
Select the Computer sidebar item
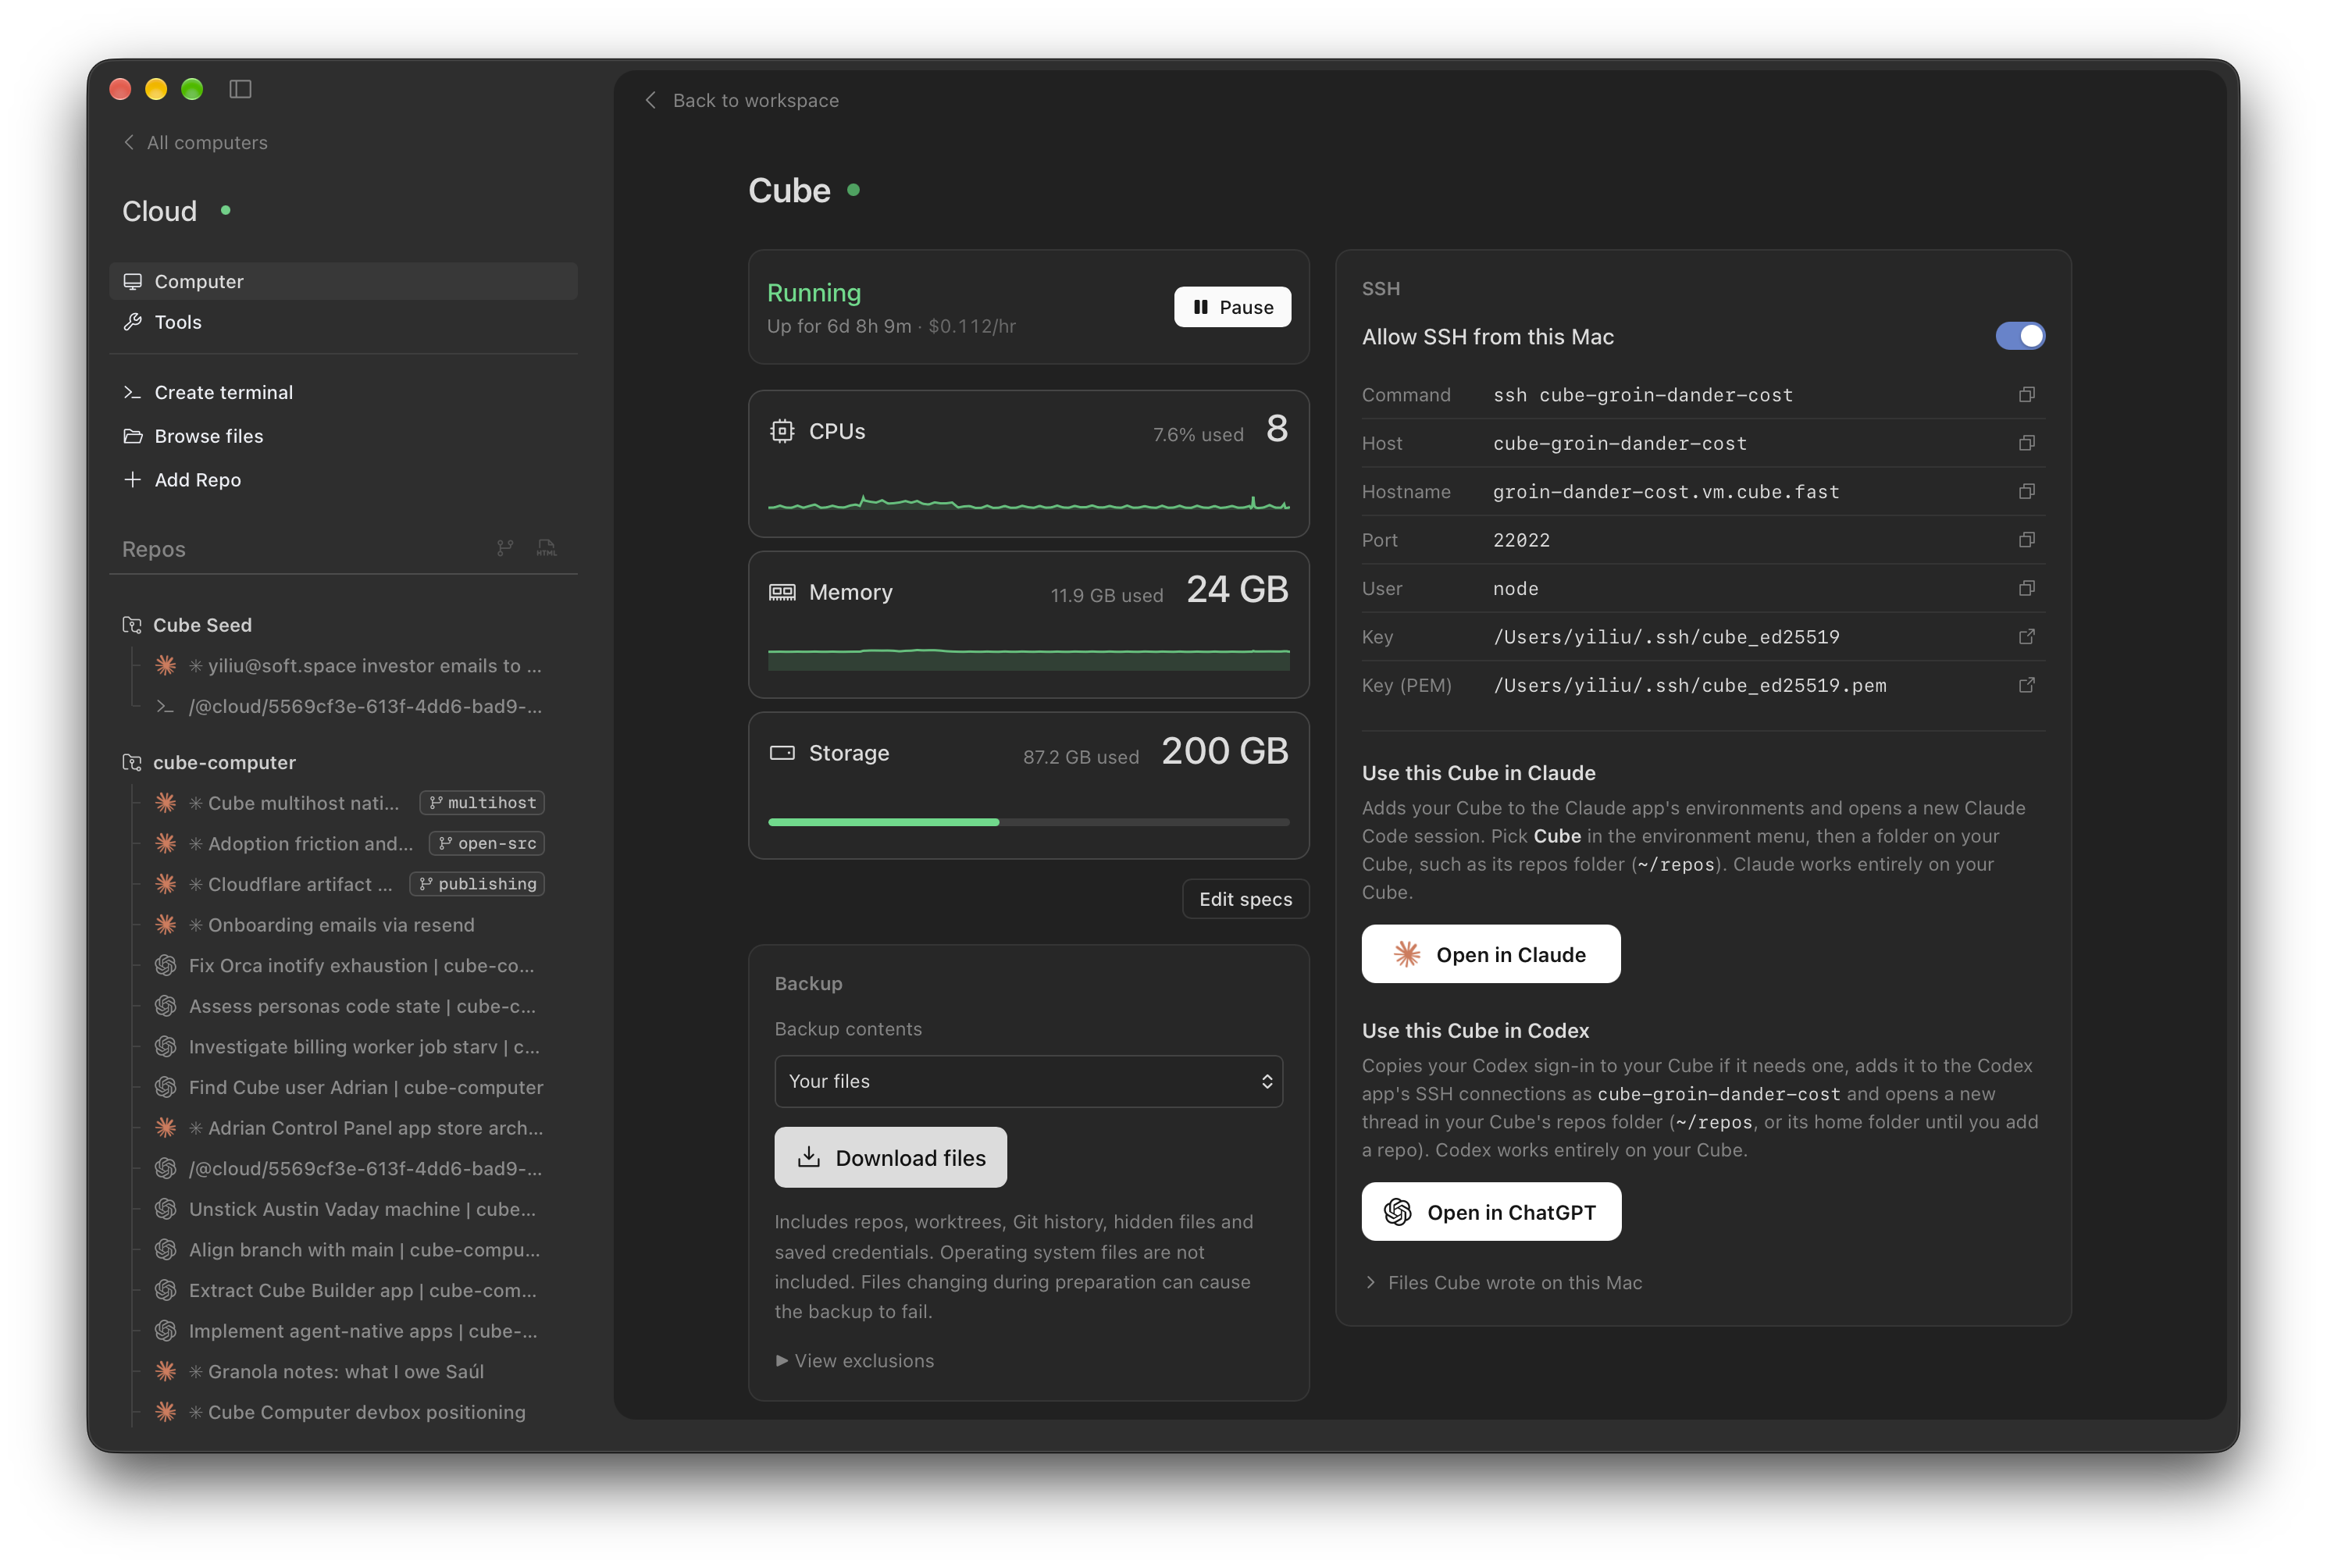[x=343, y=281]
